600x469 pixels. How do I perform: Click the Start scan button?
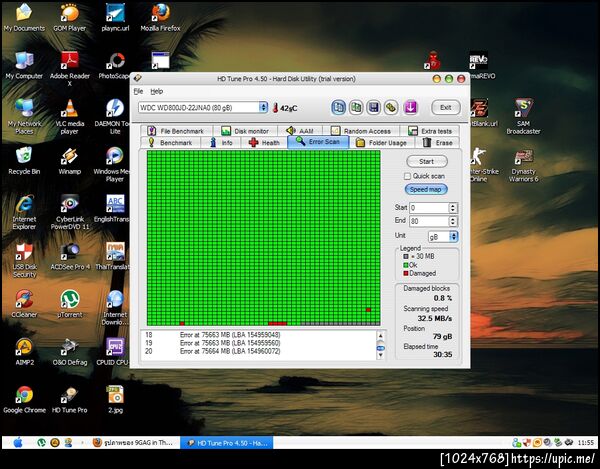click(427, 161)
